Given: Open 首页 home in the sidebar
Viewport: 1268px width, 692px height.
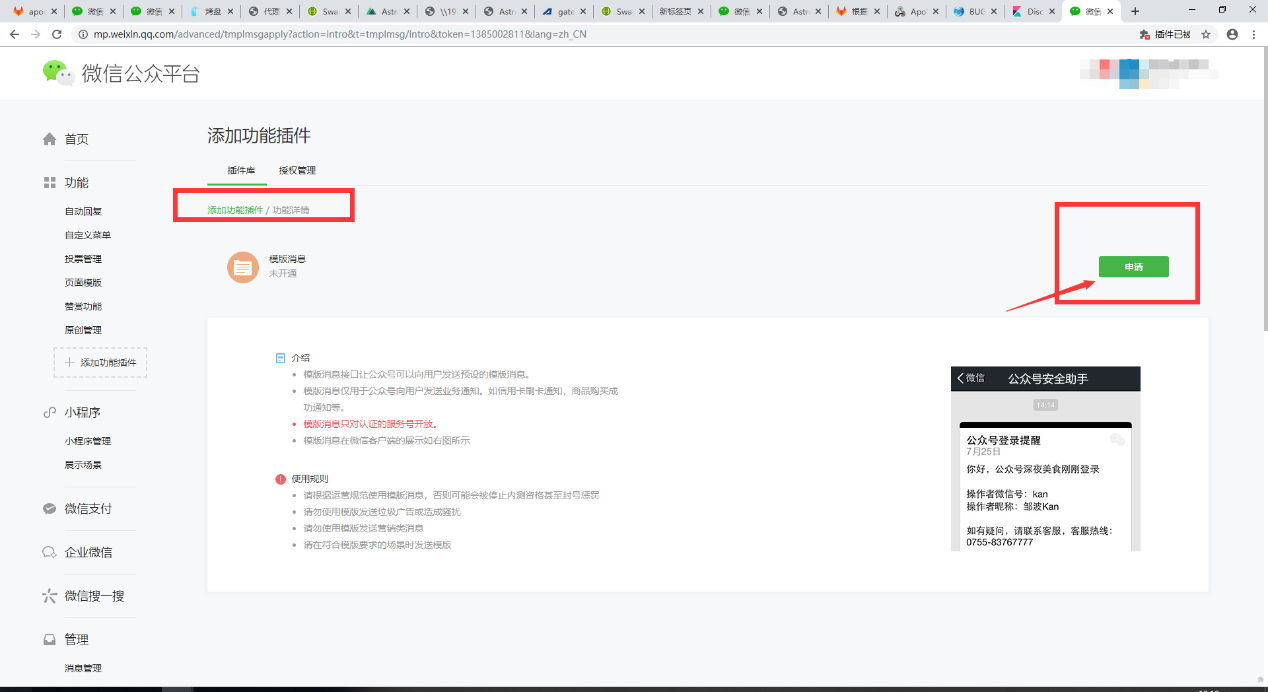Looking at the screenshot, I should point(76,139).
